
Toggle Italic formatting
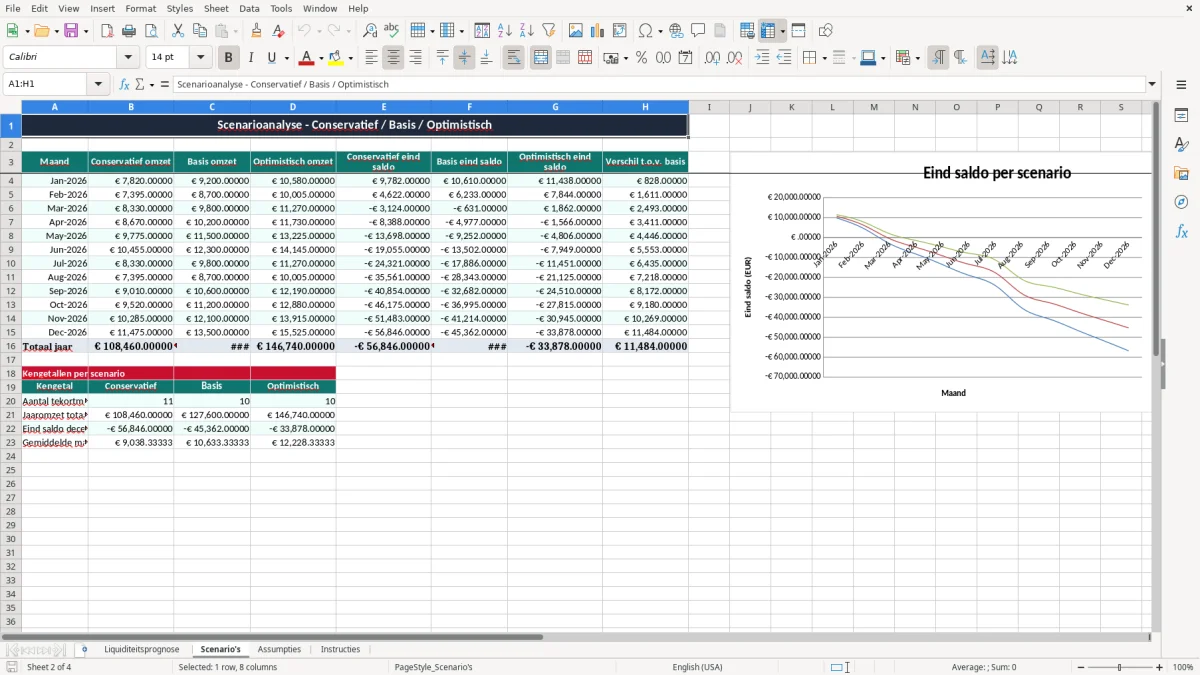[x=251, y=58]
